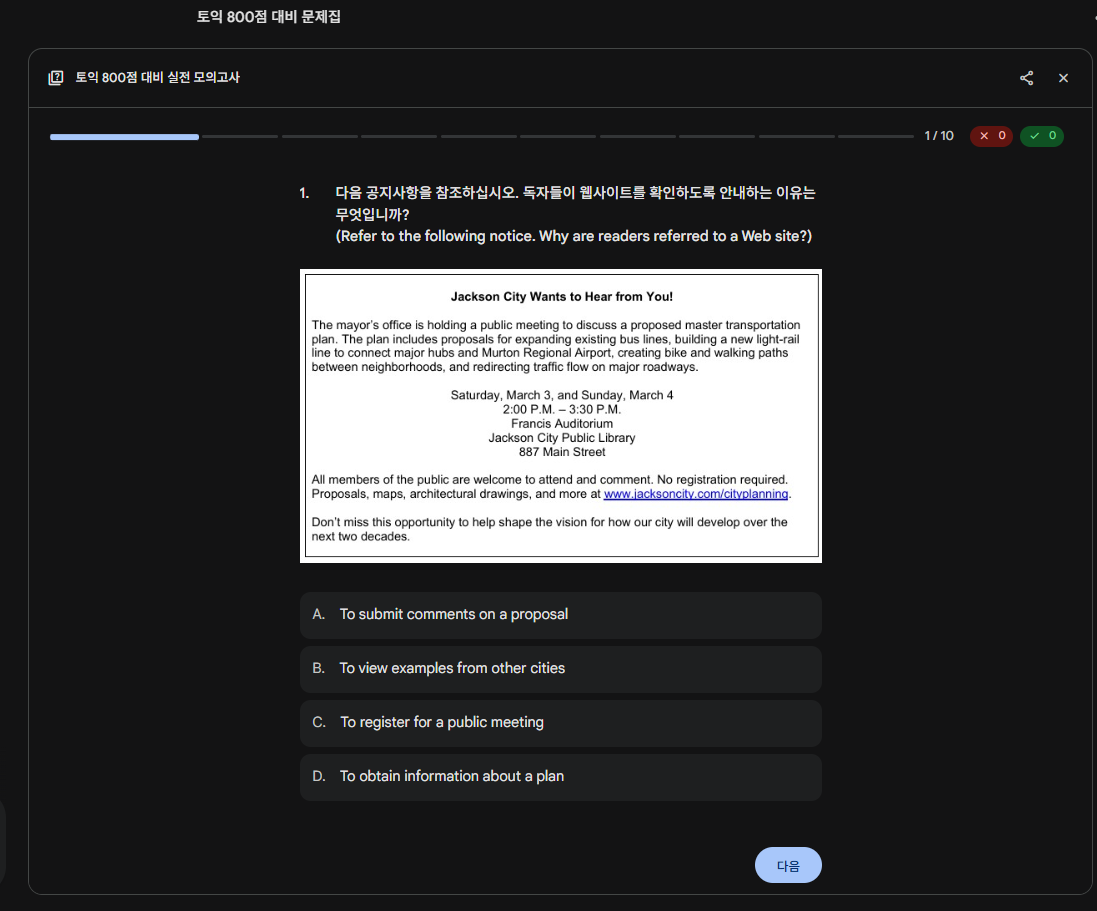Click the notice image of Jackson City
Viewport: 1097px width, 911px height.
(560, 416)
